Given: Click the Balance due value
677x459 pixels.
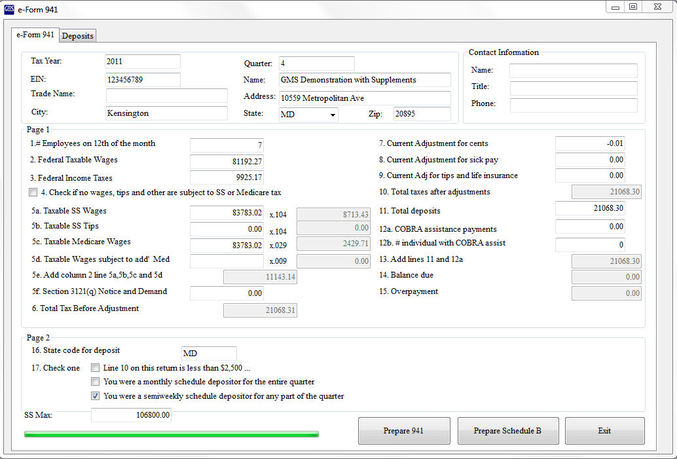Looking at the screenshot, I should (x=607, y=277).
